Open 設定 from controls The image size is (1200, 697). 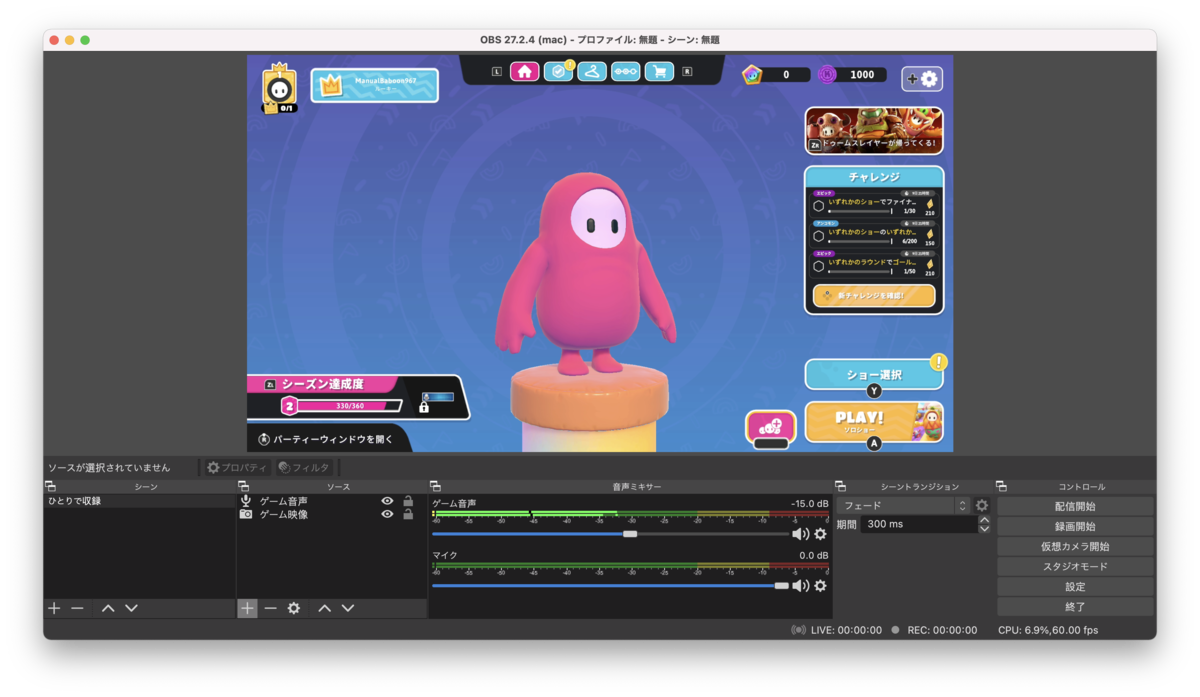tap(1075, 586)
